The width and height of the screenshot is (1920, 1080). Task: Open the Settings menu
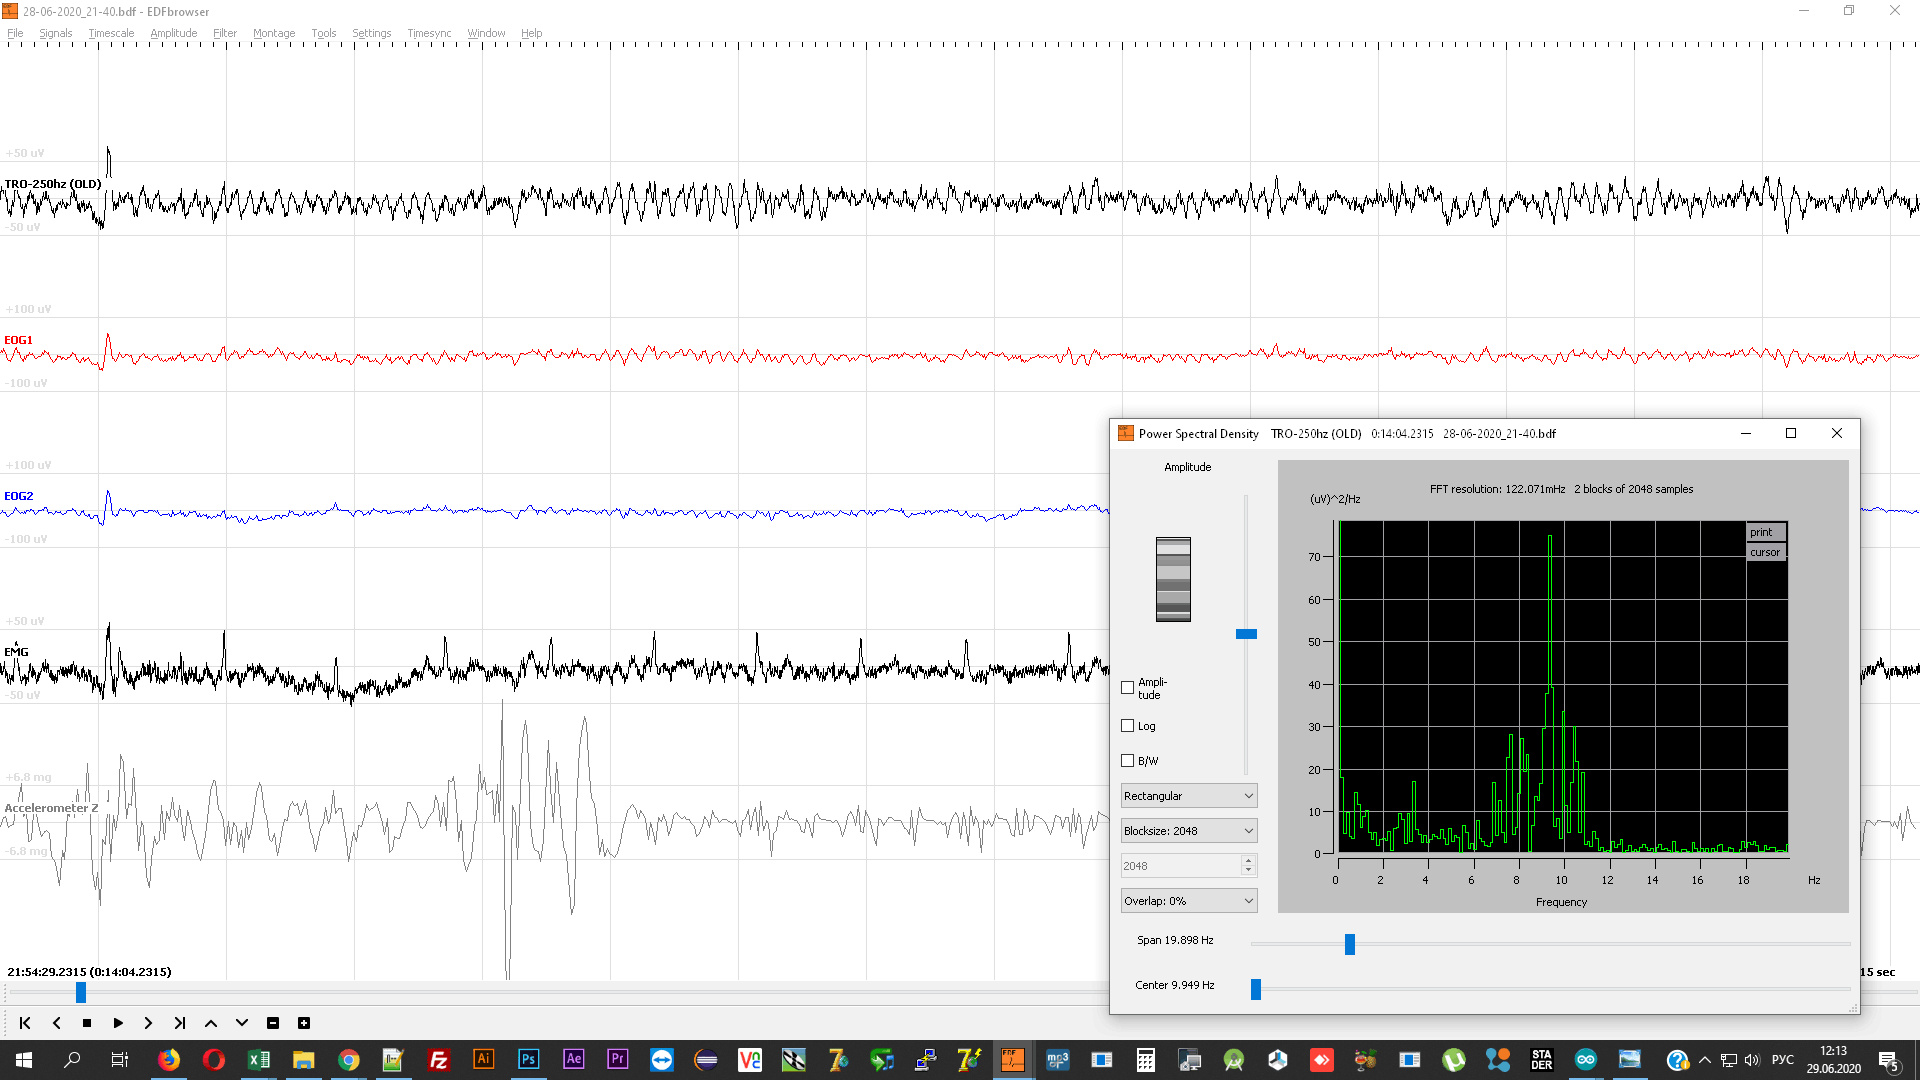pyautogui.click(x=372, y=33)
